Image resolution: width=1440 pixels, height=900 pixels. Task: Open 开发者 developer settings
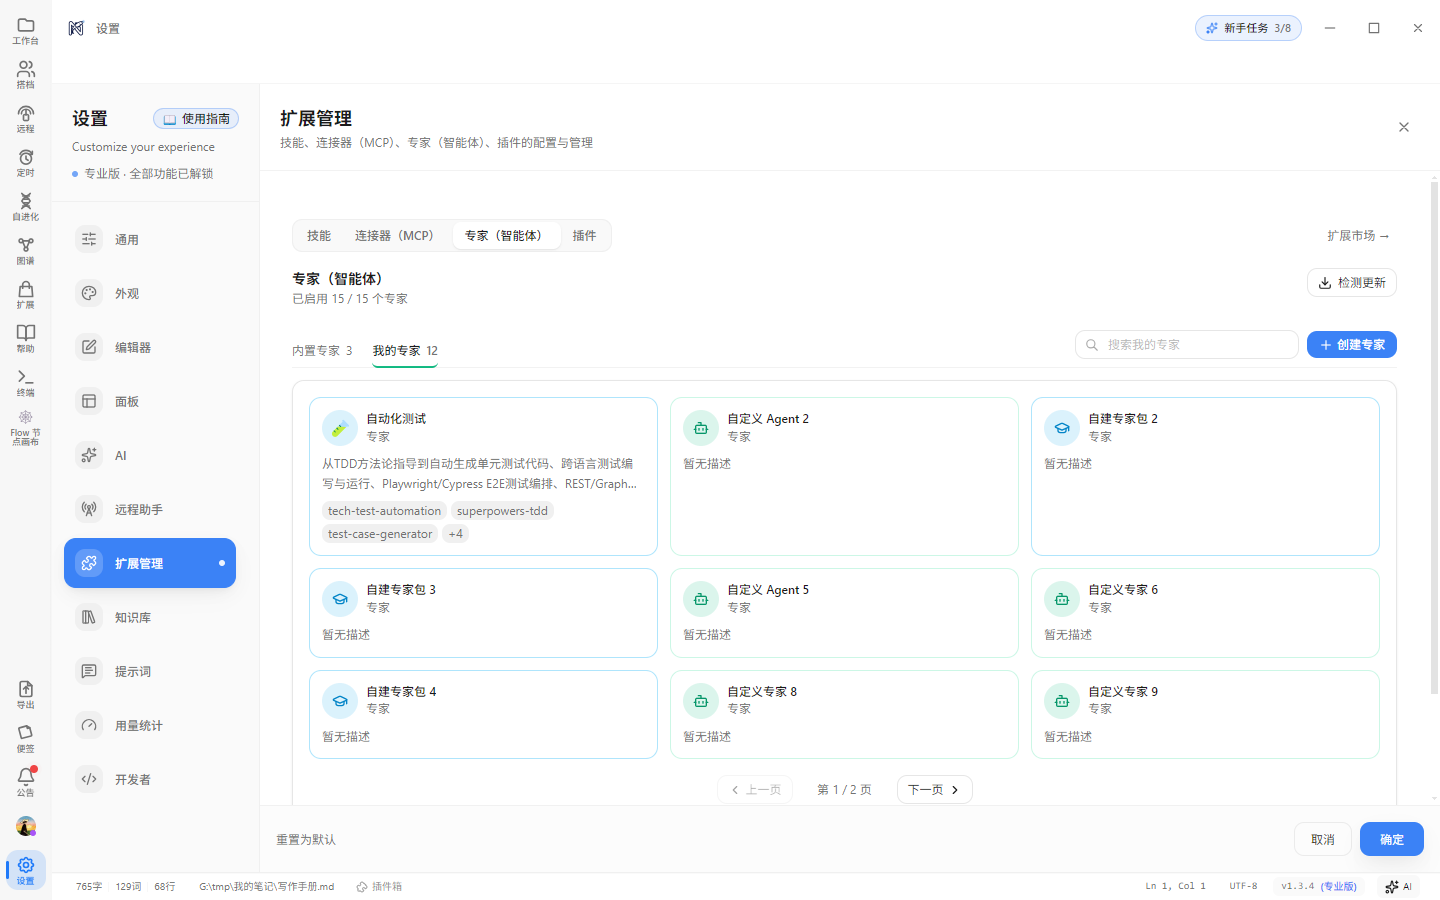pos(150,780)
